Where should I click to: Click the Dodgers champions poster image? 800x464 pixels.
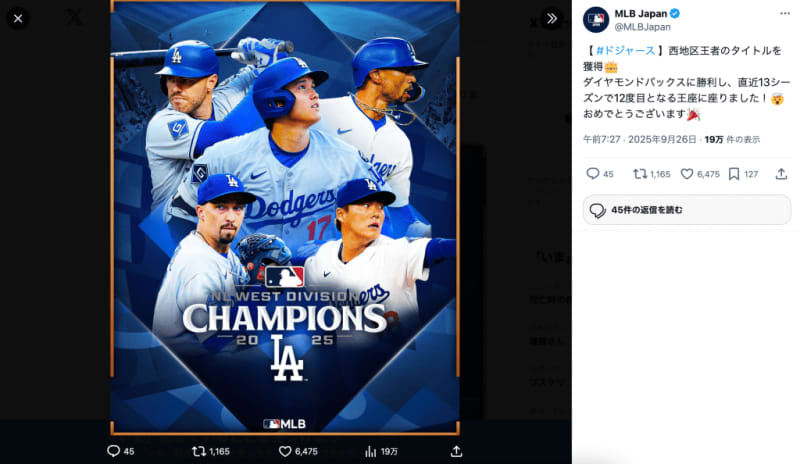[x=285, y=220]
